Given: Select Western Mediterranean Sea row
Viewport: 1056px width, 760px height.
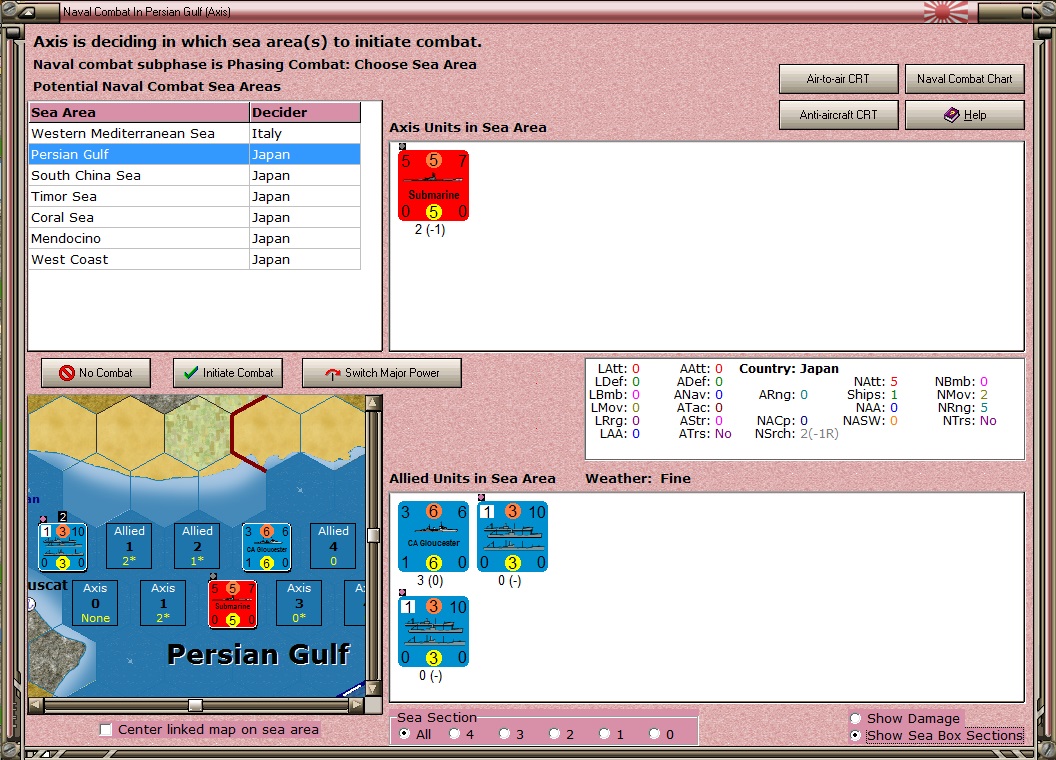Looking at the screenshot, I should (195, 133).
